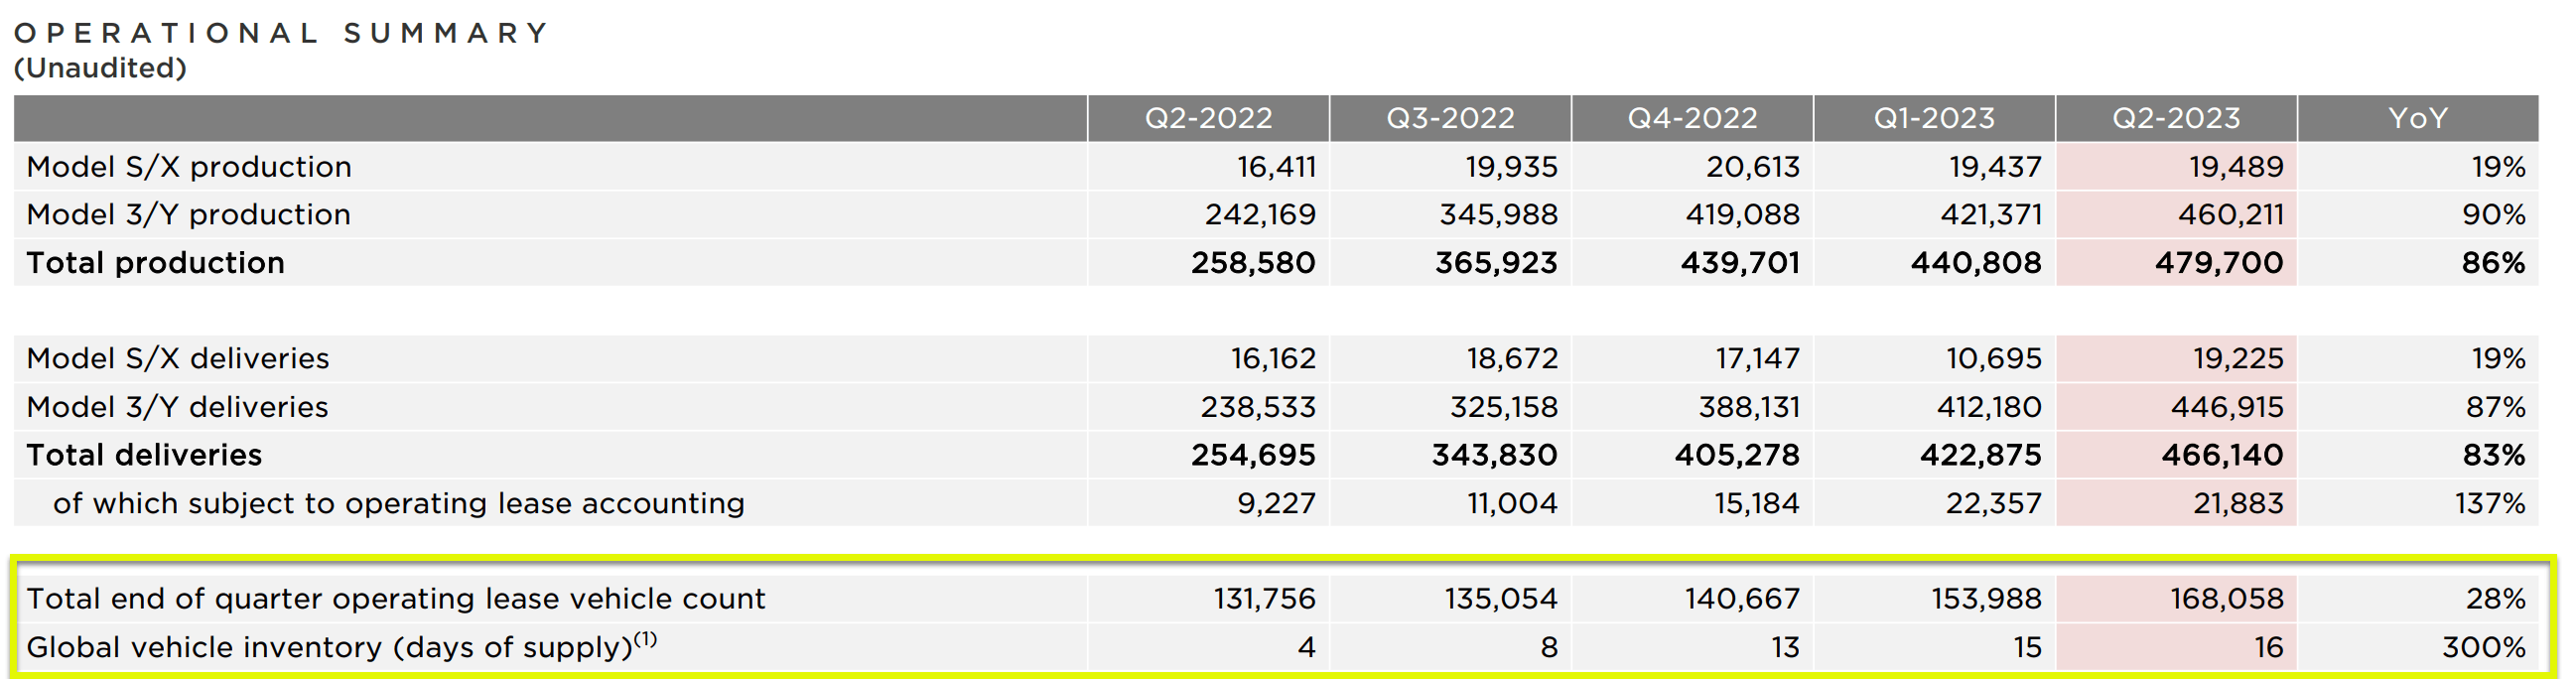Click the Q2-2023 lease count 168,058
The height and width of the screenshot is (679, 2576).
2227,598
